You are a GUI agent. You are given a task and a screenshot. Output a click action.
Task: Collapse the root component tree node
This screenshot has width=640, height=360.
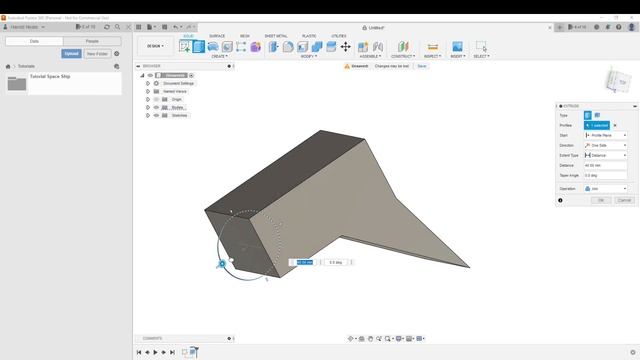[142, 76]
